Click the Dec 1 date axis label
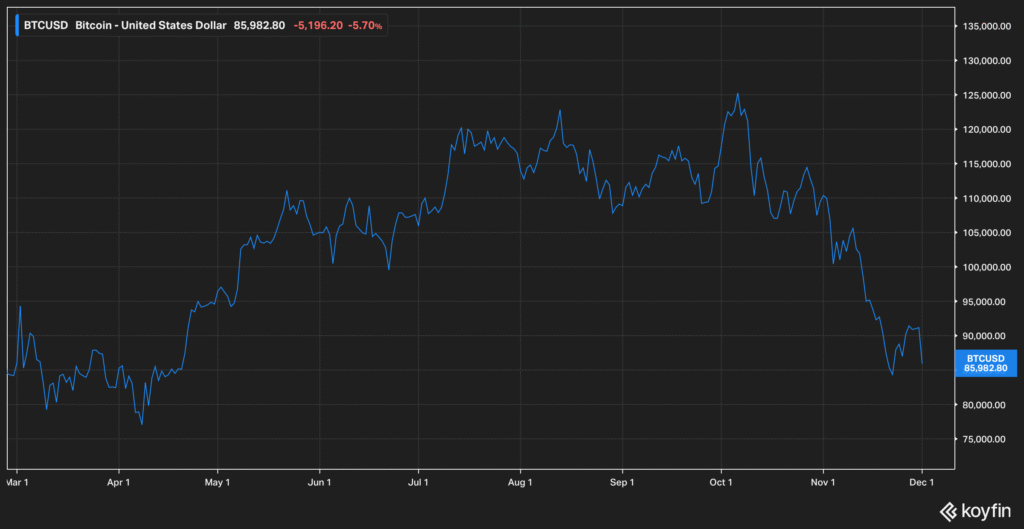 (x=921, y=483)
